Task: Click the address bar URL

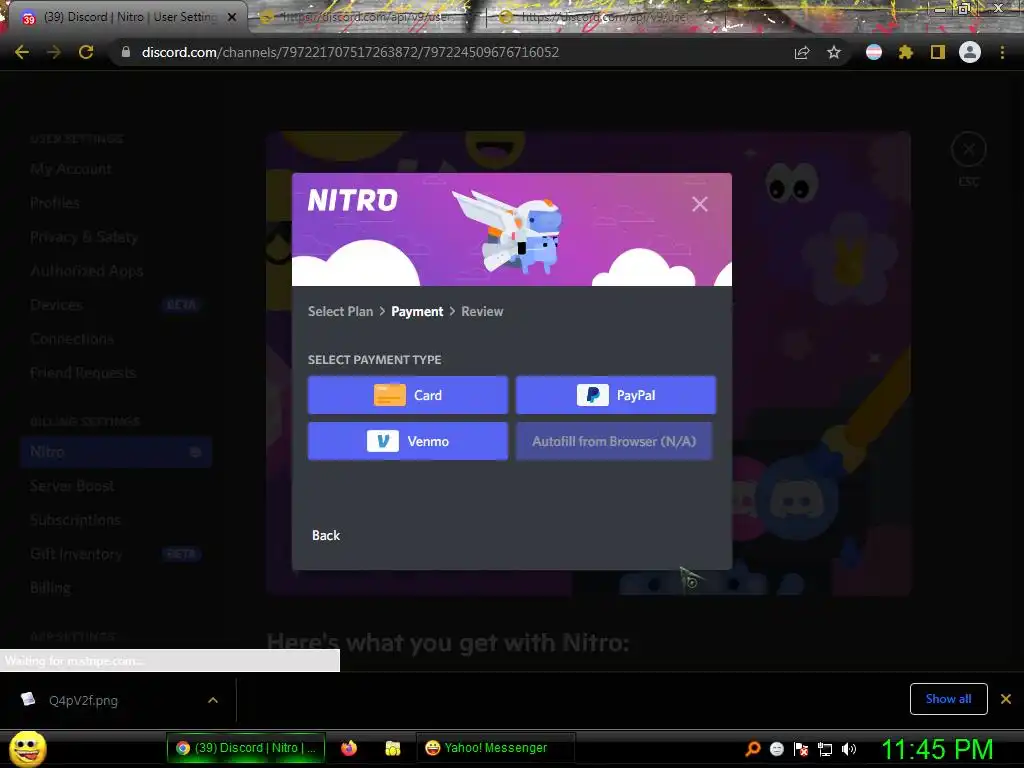Action: (350, 52)
